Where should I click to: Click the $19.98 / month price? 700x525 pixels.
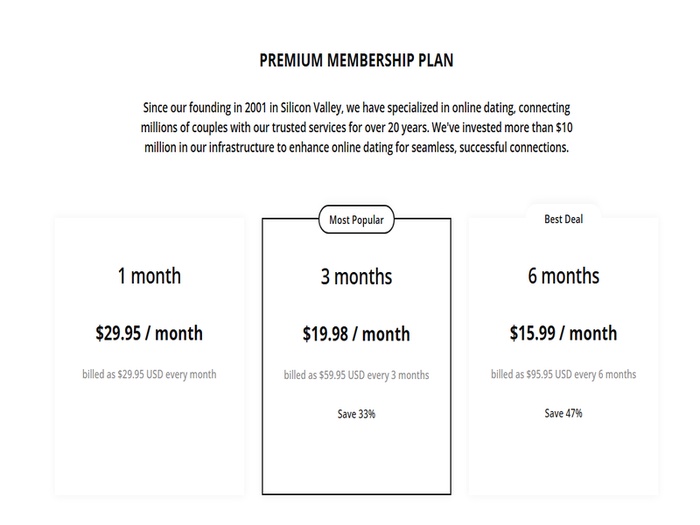pos(356,334)
